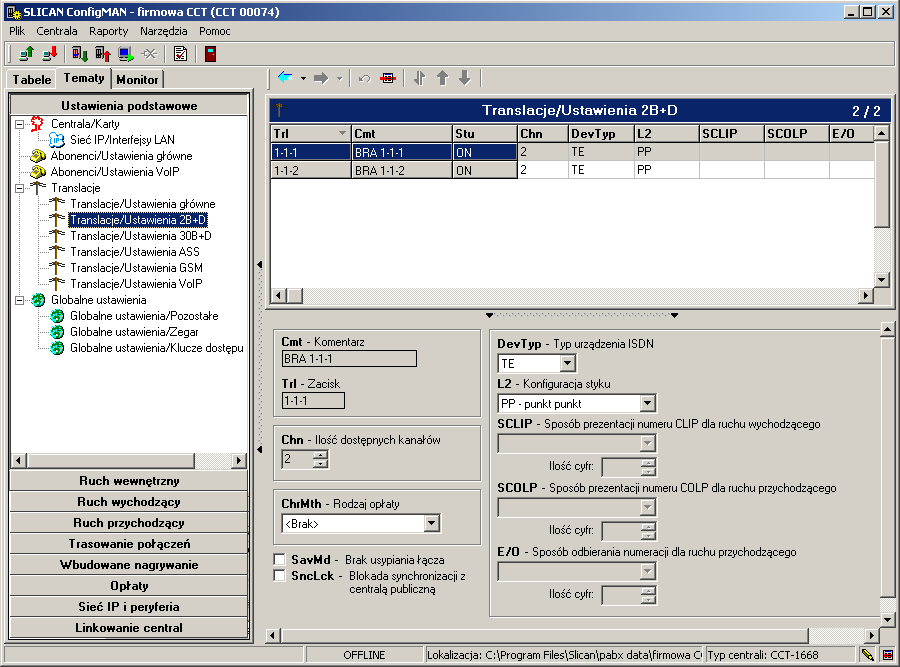Collapse the Centrala/Karty tree node
The height and width of the screenshot is (667, 900).
[20, 124]
